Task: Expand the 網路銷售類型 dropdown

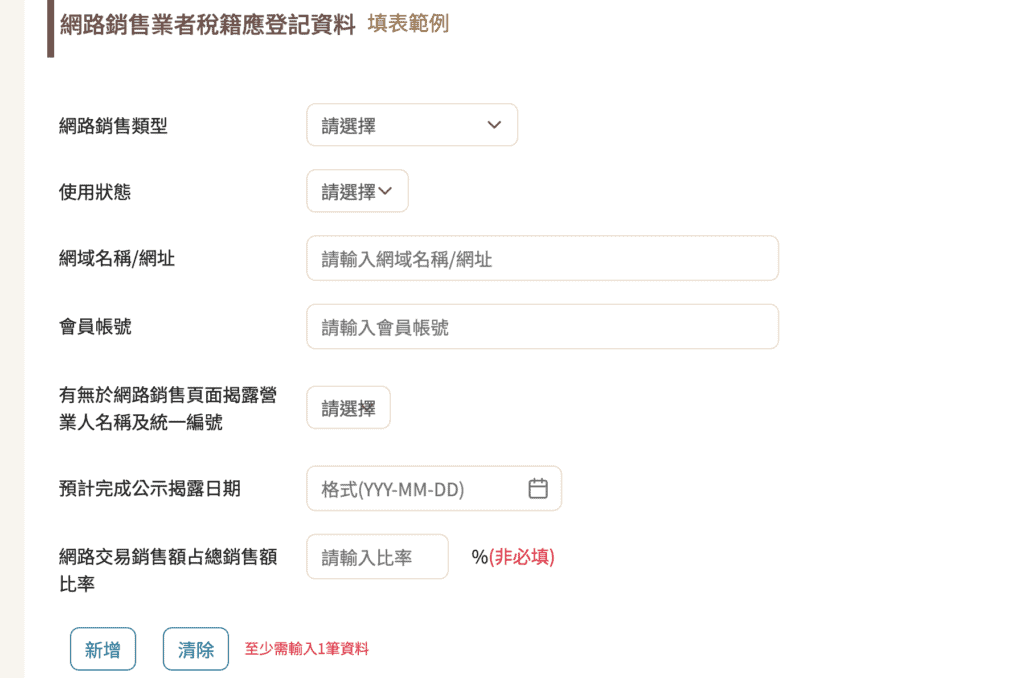Action: tap(412, 125)
